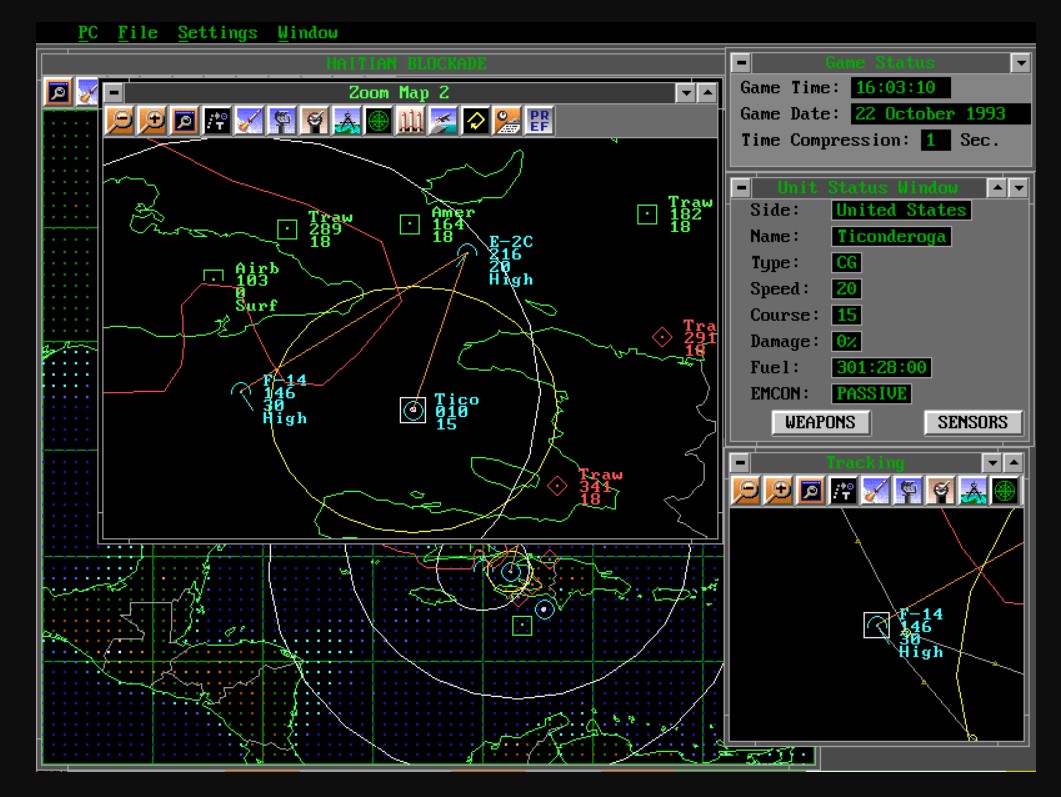Click the EMCON value PASSIVE
The width and height of the screenshot is (1061, 797).
pyautogui.click(x=872, y=394)
